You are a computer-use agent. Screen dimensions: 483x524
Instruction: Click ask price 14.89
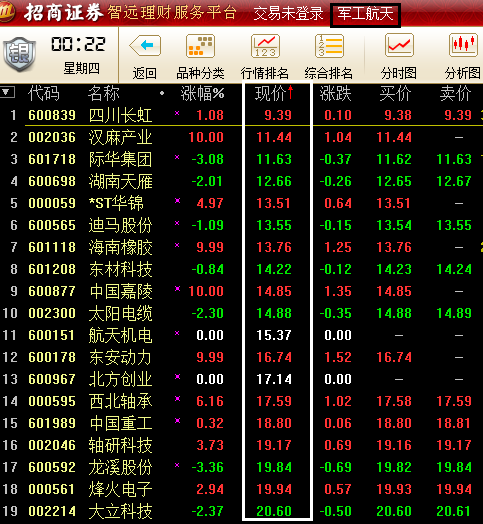454,313
